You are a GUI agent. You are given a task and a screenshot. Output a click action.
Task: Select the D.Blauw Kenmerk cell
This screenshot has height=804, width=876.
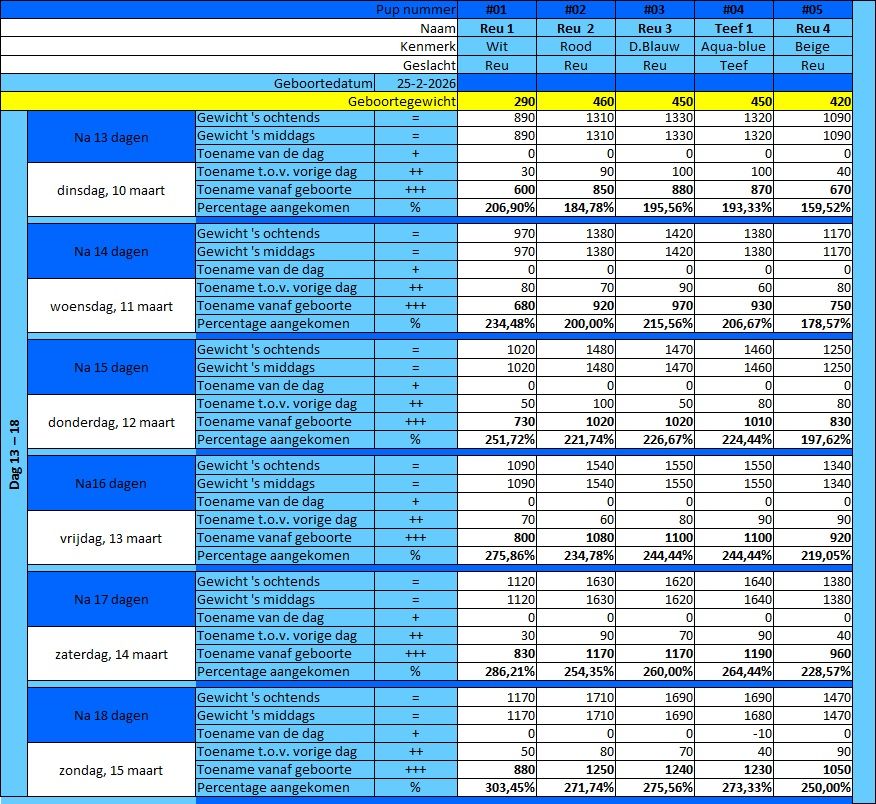tap(655, 46)
